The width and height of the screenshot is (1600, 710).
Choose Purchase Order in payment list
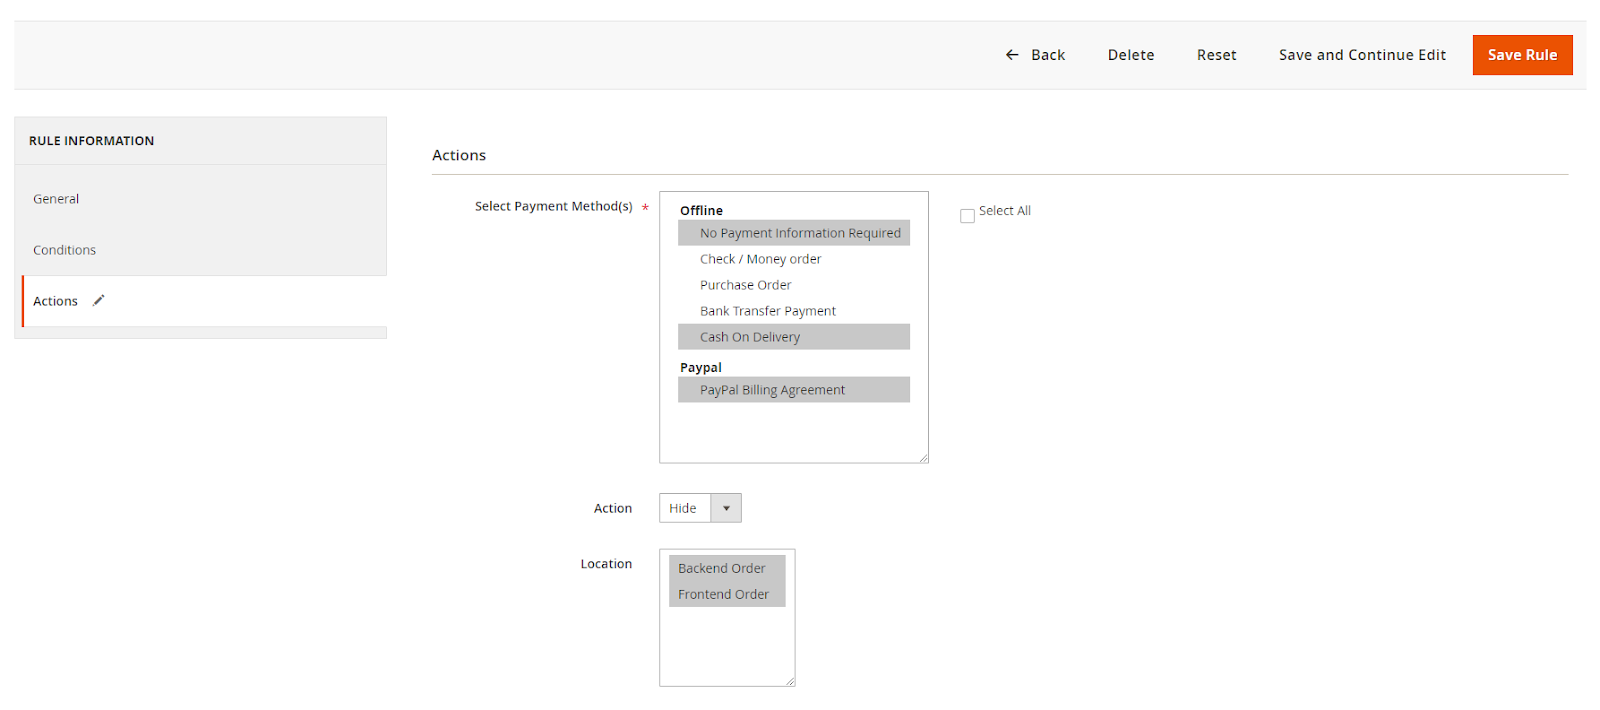[x=745, y=285]
